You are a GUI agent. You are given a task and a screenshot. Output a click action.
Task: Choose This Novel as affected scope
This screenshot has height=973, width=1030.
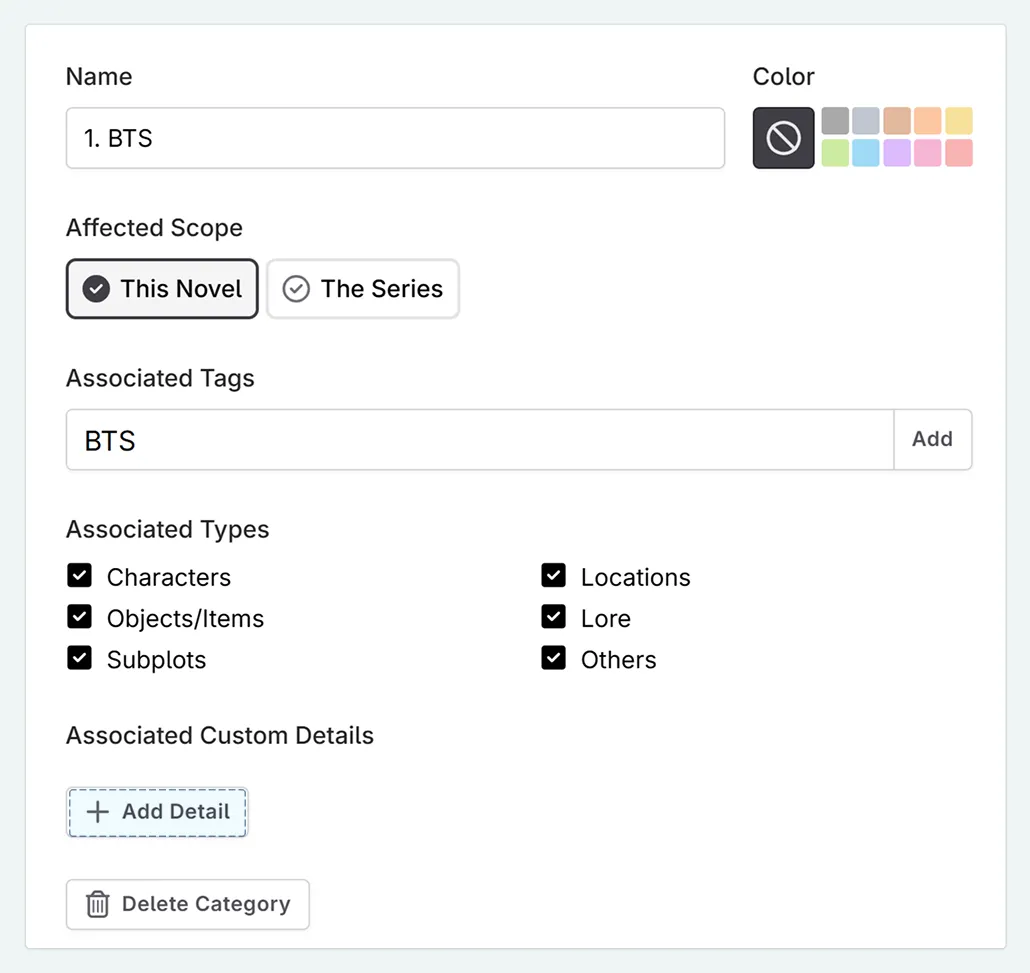pyautogui.click(x=162, y=289)
